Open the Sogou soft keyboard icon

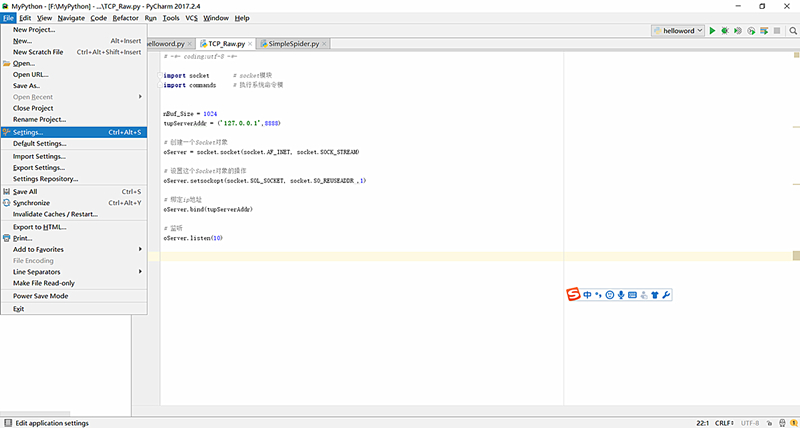point(633,295)
